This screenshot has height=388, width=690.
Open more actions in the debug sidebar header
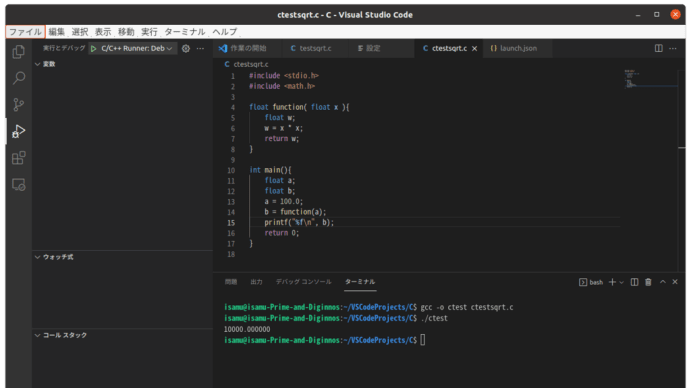(x=200, y=48)
